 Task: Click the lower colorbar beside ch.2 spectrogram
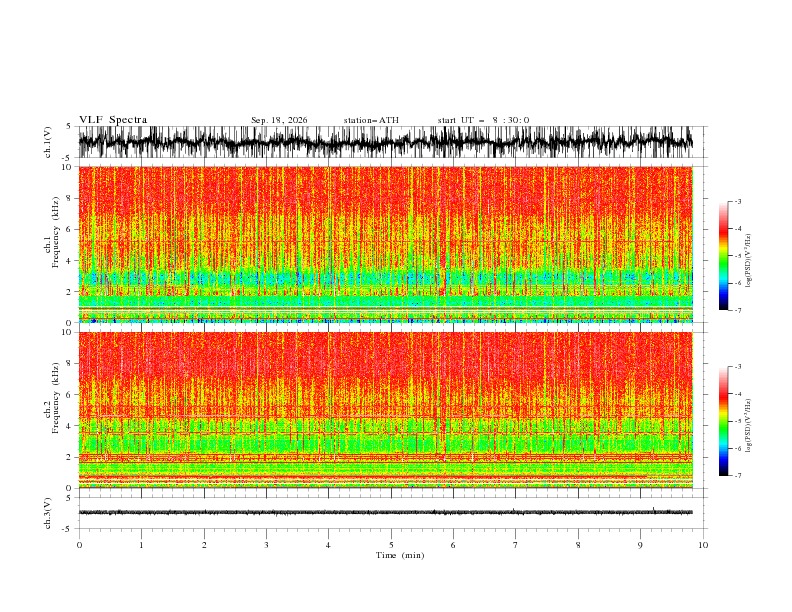[723, 421]
